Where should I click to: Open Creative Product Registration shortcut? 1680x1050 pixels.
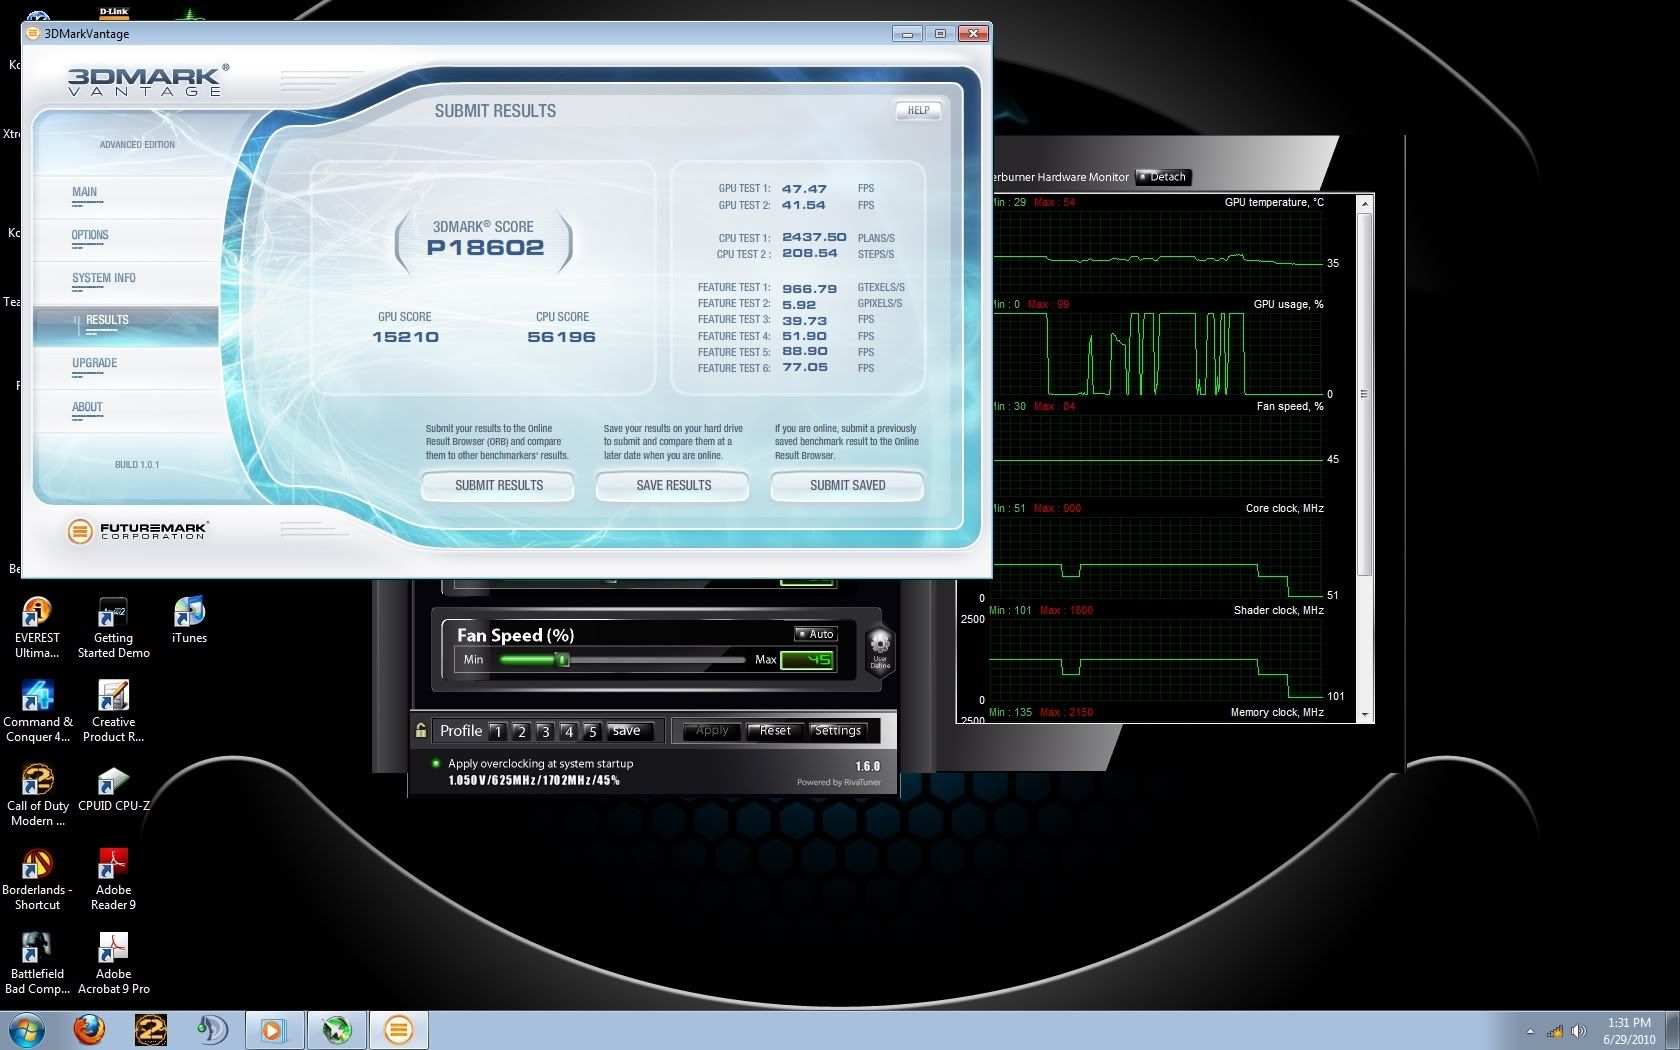pos(113,711)
